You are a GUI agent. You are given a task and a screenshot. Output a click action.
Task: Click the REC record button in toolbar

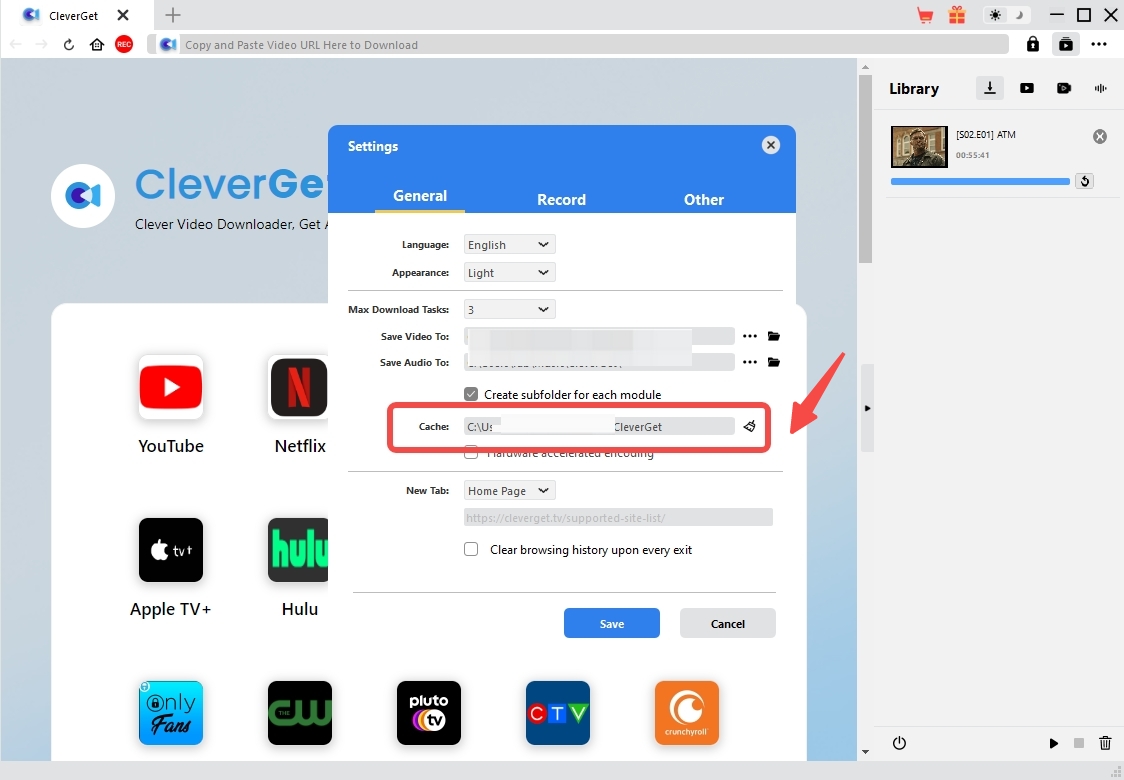tap(124, 44)
